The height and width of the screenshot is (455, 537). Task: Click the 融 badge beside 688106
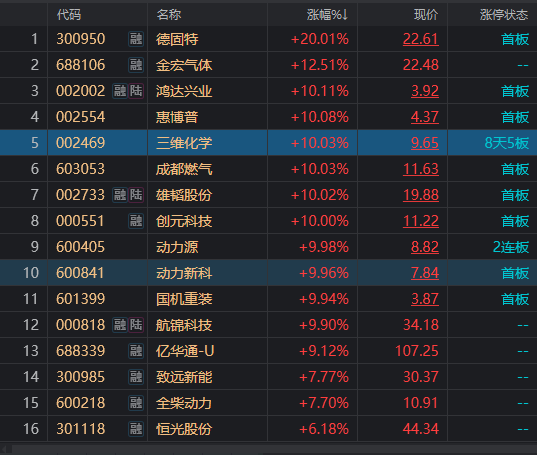136,65
